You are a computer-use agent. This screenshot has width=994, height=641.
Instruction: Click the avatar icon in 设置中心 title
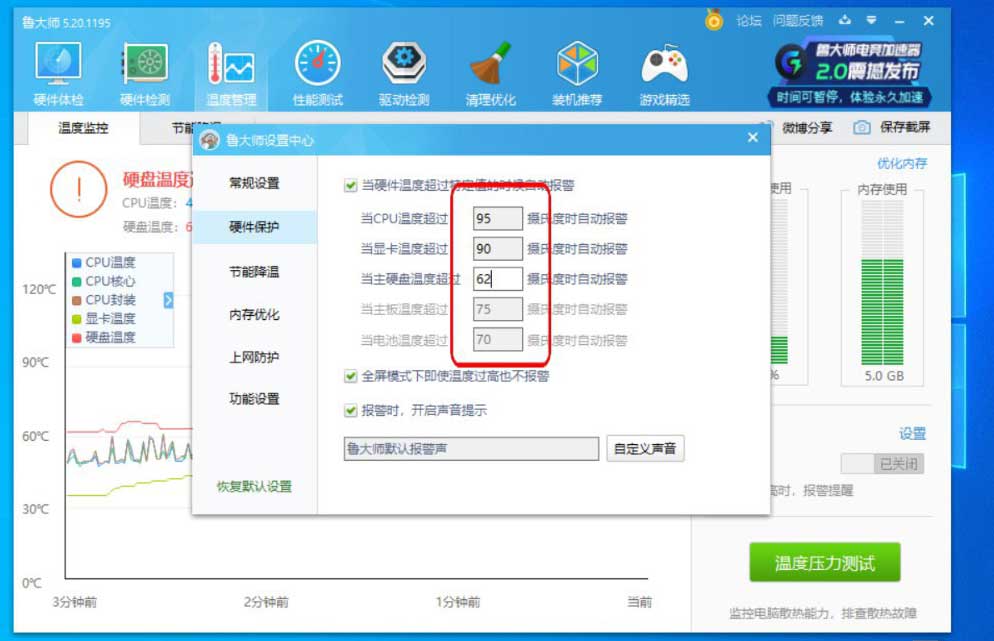210,140
